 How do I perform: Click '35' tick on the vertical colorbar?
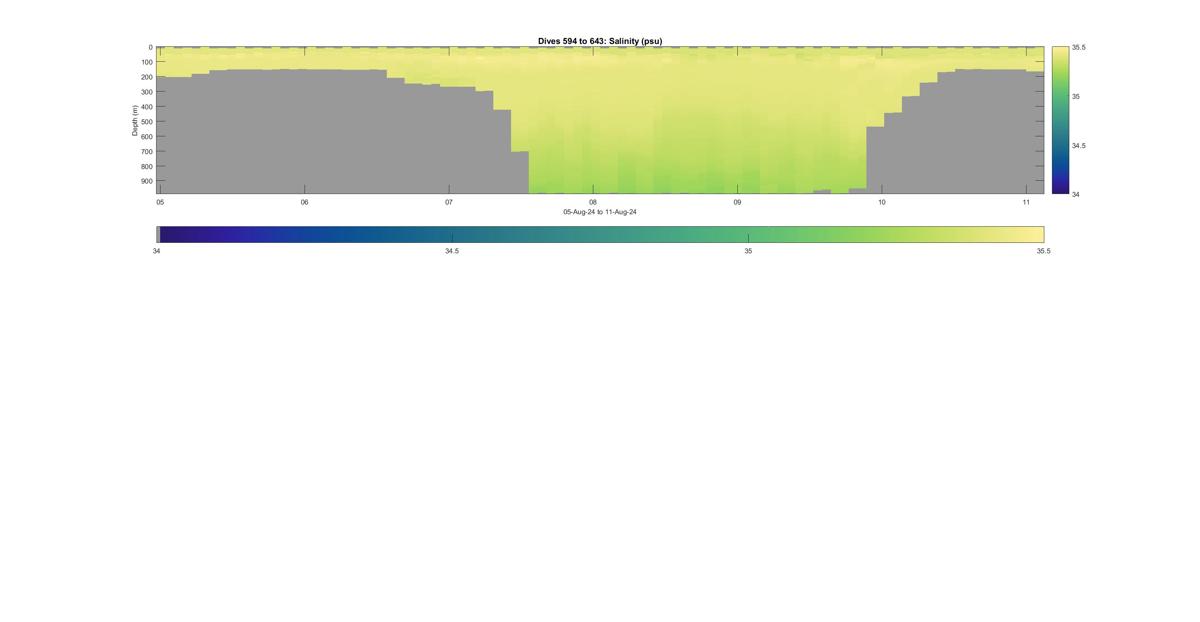coord(1076,96)
